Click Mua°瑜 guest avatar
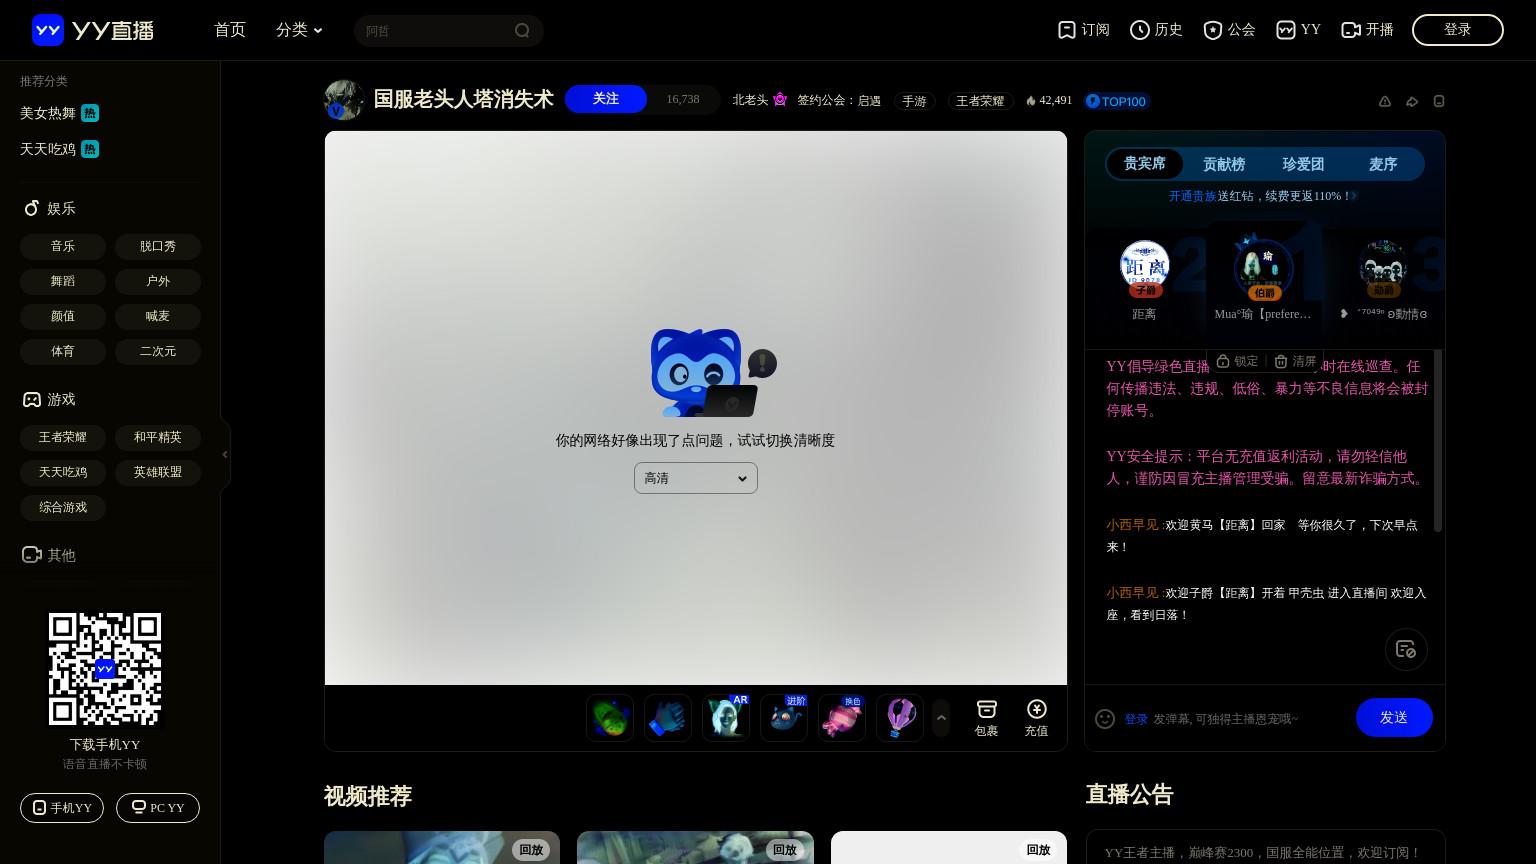The image size is (1536, 864). [1264, 267]
